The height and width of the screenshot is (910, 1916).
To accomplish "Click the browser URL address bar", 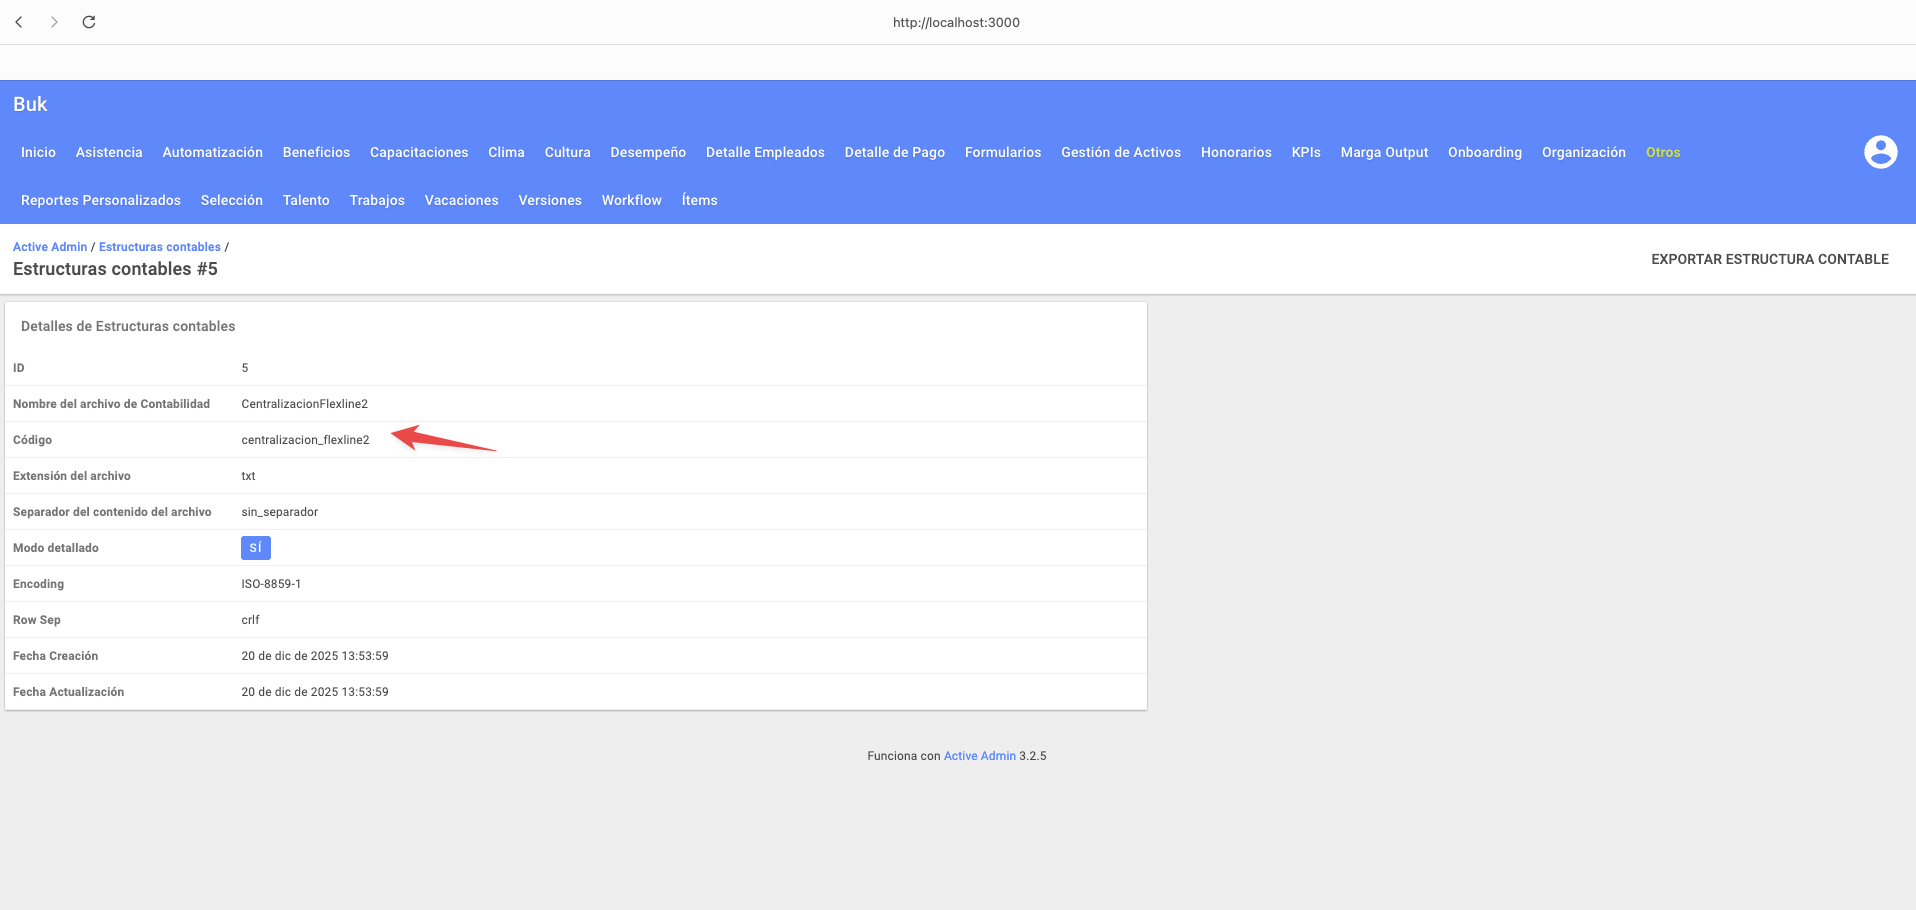I will click(956, 22).
